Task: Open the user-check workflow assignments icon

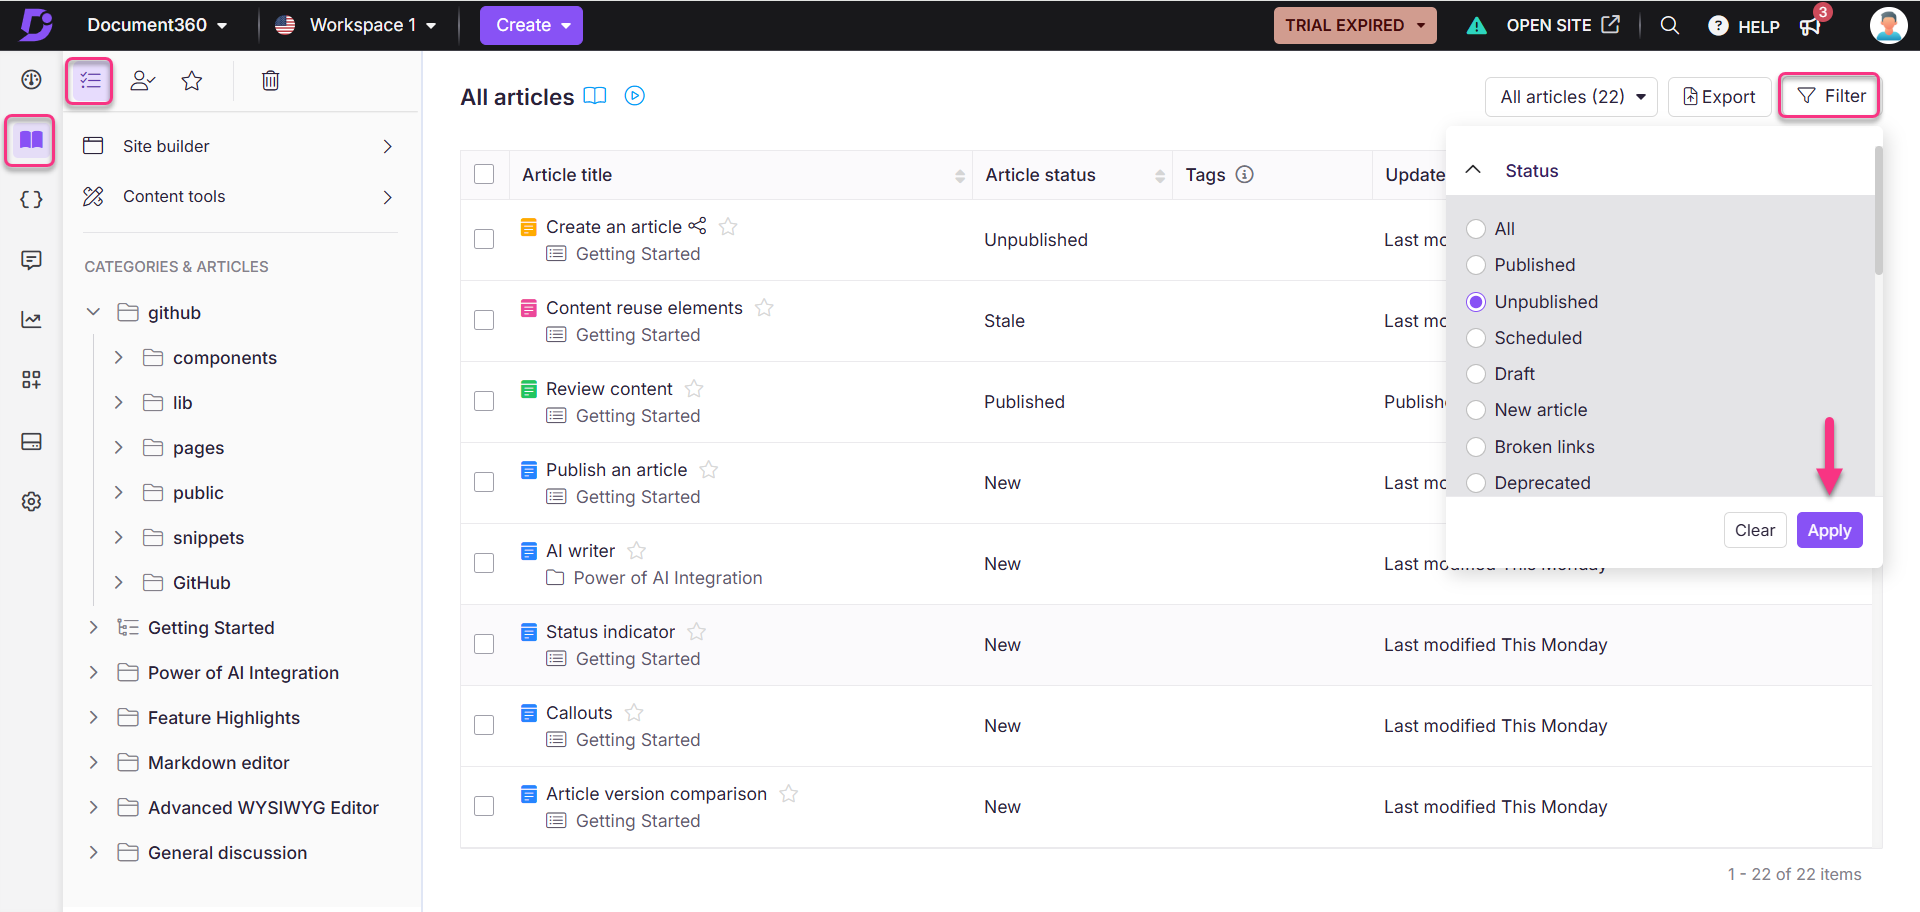Action: click(143, 80)
